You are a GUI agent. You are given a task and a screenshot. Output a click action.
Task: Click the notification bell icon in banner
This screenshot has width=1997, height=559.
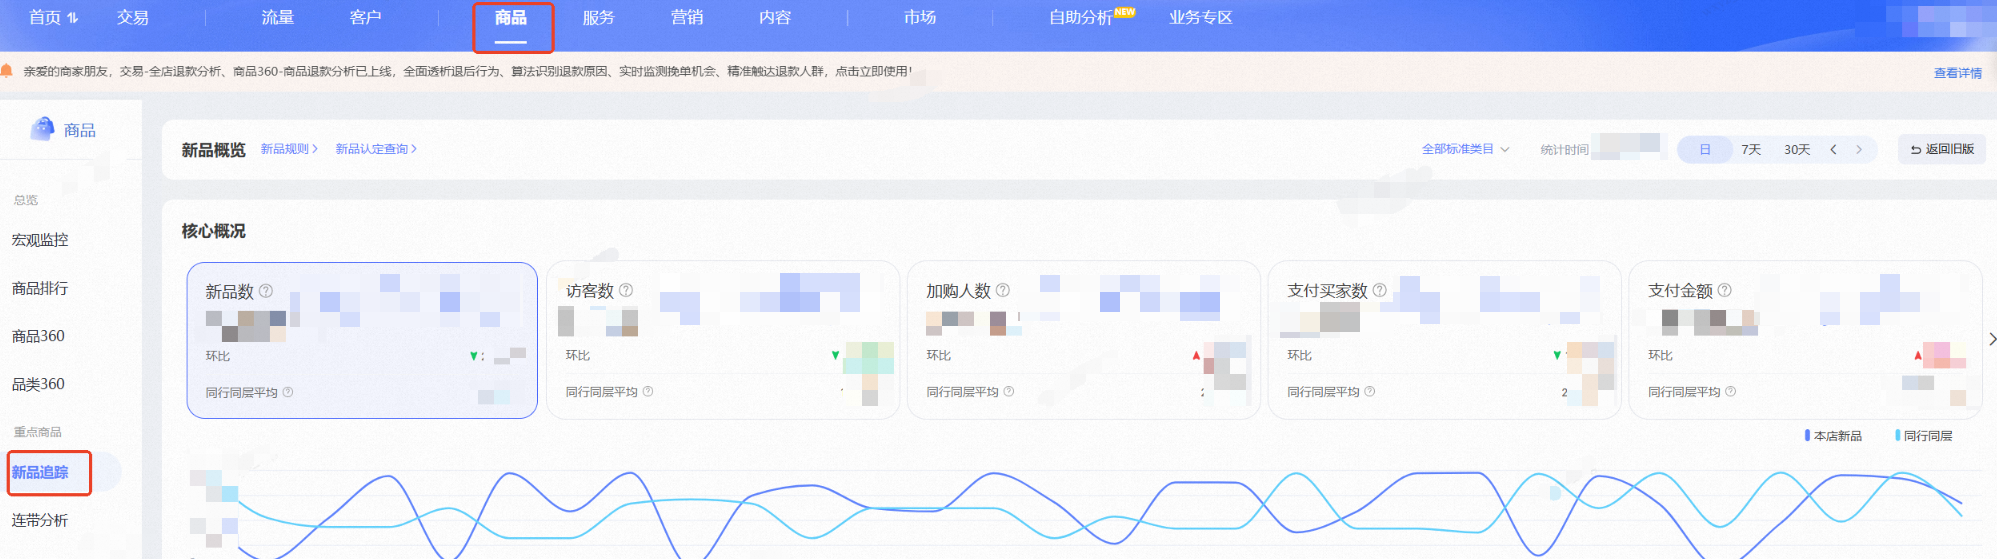tap(6, 71)
